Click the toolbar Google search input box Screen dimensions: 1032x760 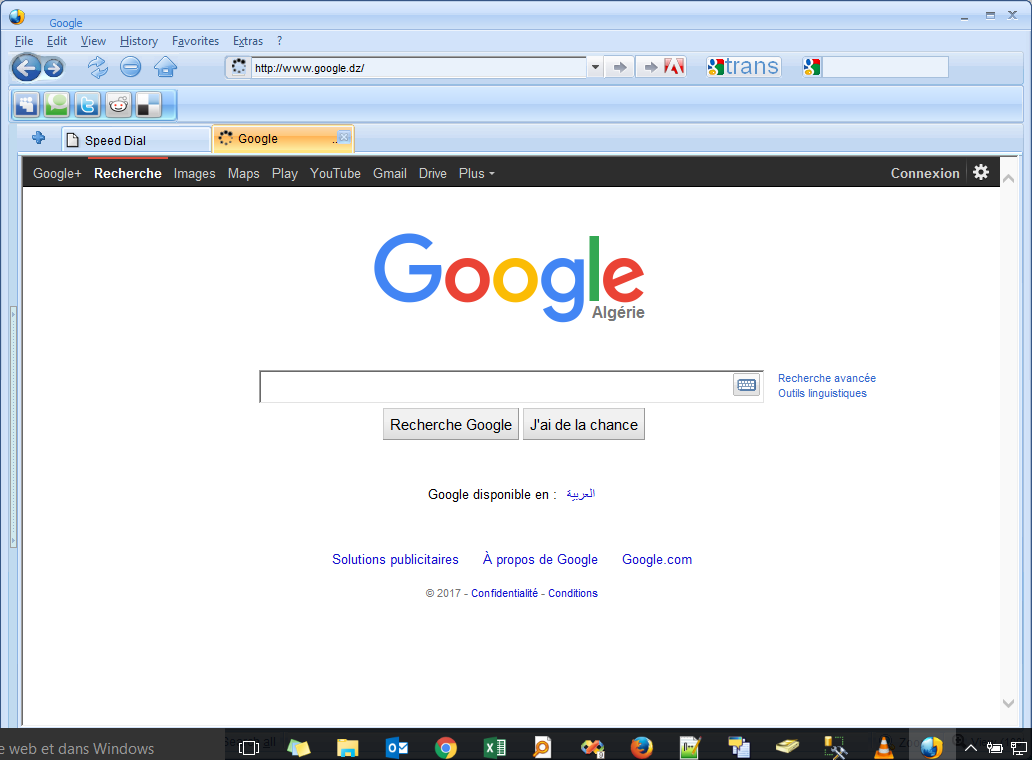coord(885,67)
